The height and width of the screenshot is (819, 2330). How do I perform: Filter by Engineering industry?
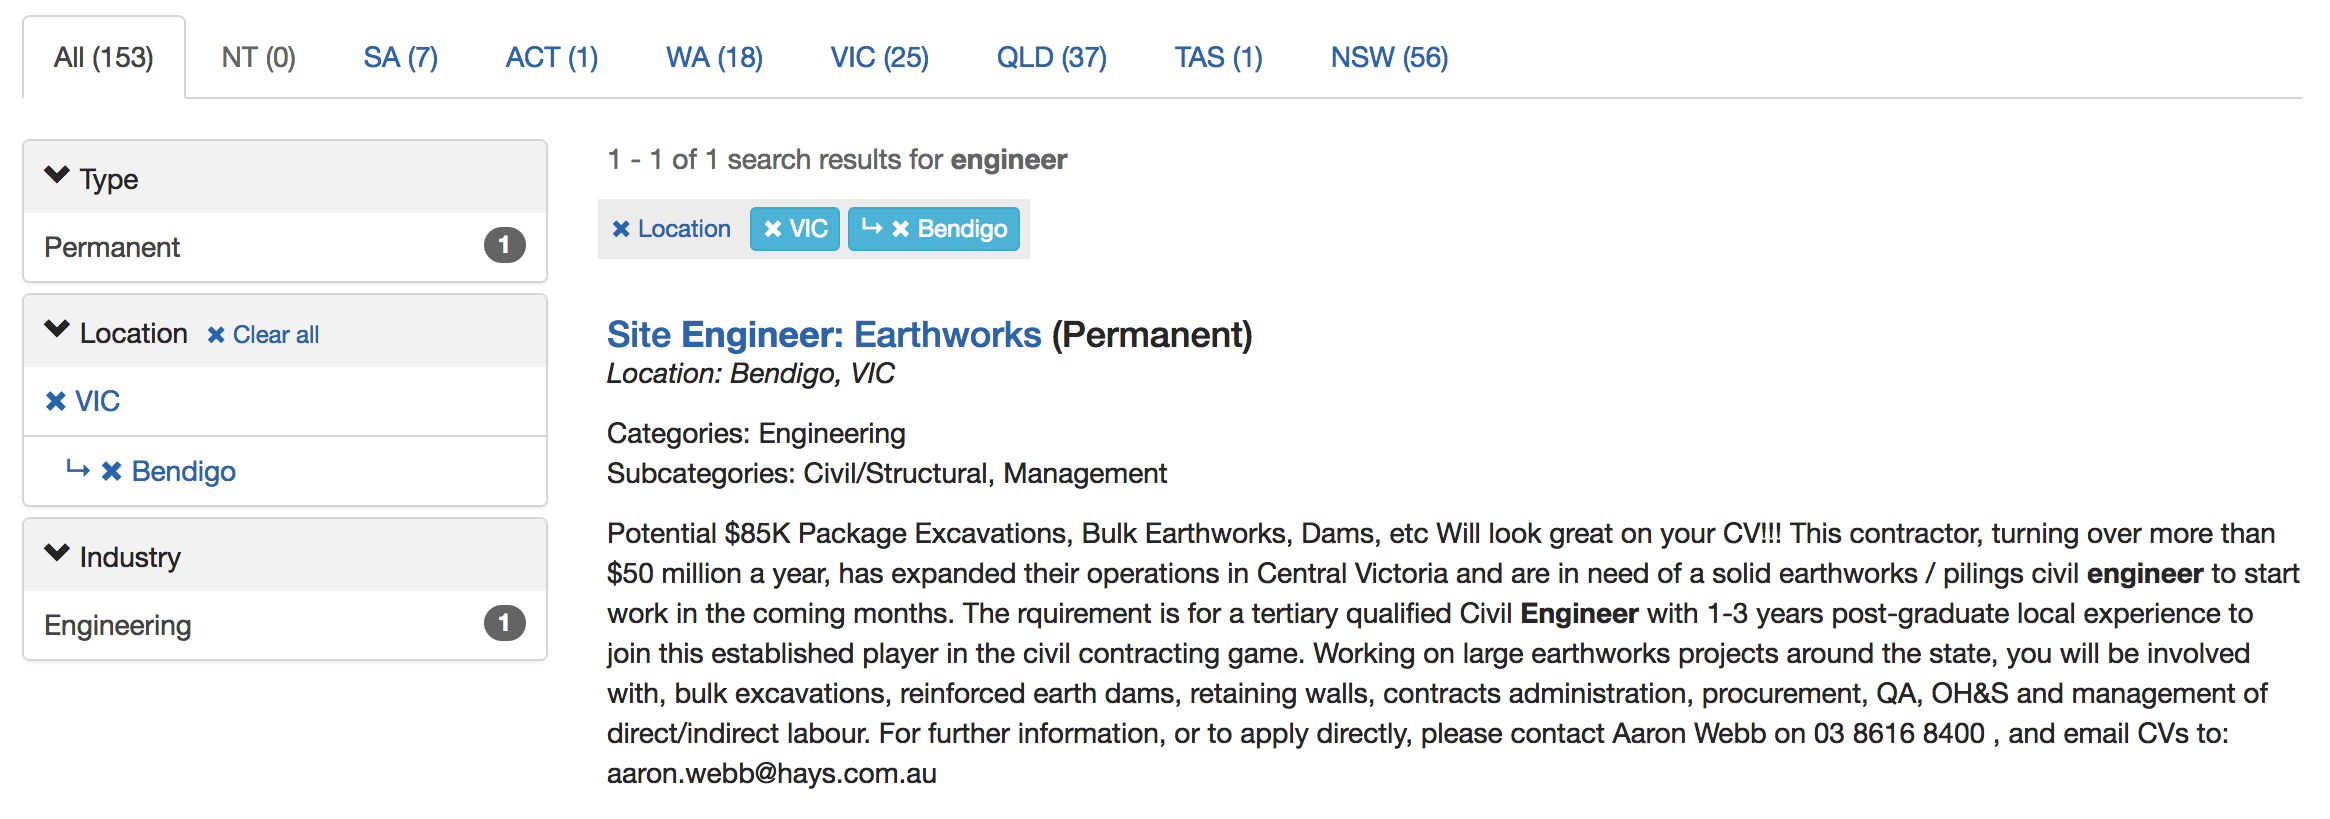[118, 626]
